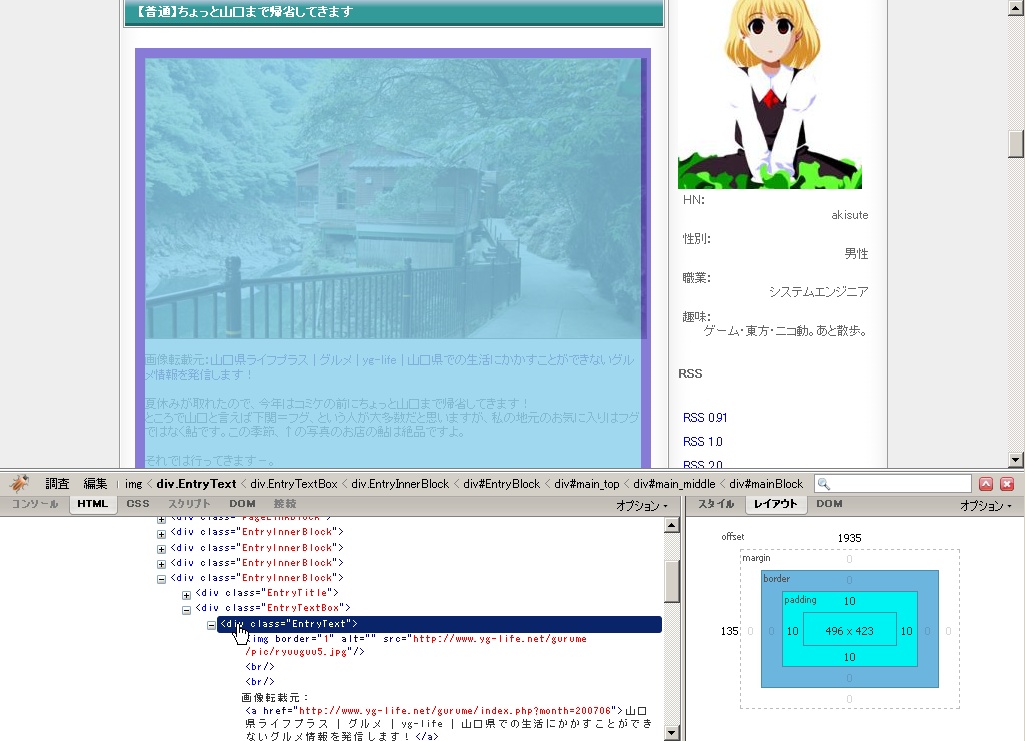Select the div class="EntryTitle" row
Viewport: 1025px width, 741px height.
(267, 593)
